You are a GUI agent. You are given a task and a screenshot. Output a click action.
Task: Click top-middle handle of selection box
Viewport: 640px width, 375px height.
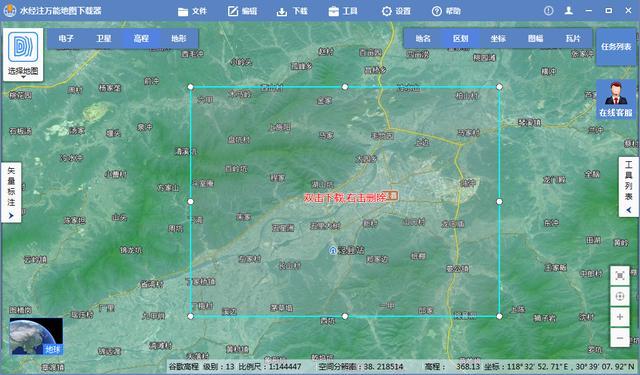tap(345, 87)
